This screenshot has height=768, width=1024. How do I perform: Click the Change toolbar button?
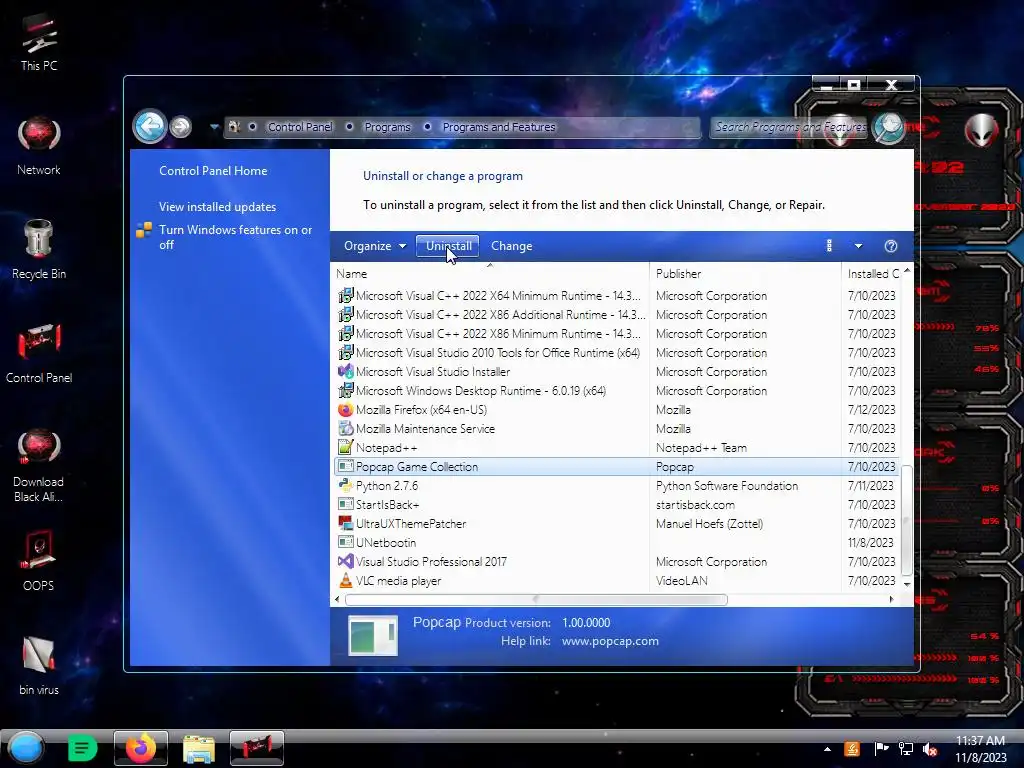coord(511,246)
